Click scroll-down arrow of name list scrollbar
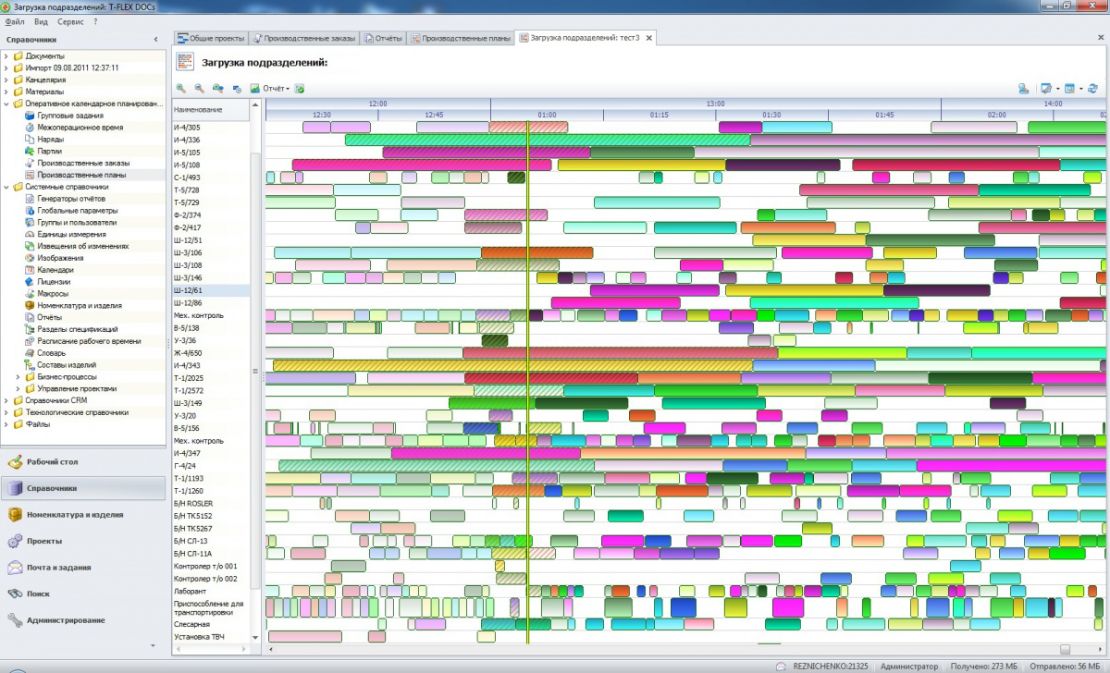1110x673 pixels. 256,638
